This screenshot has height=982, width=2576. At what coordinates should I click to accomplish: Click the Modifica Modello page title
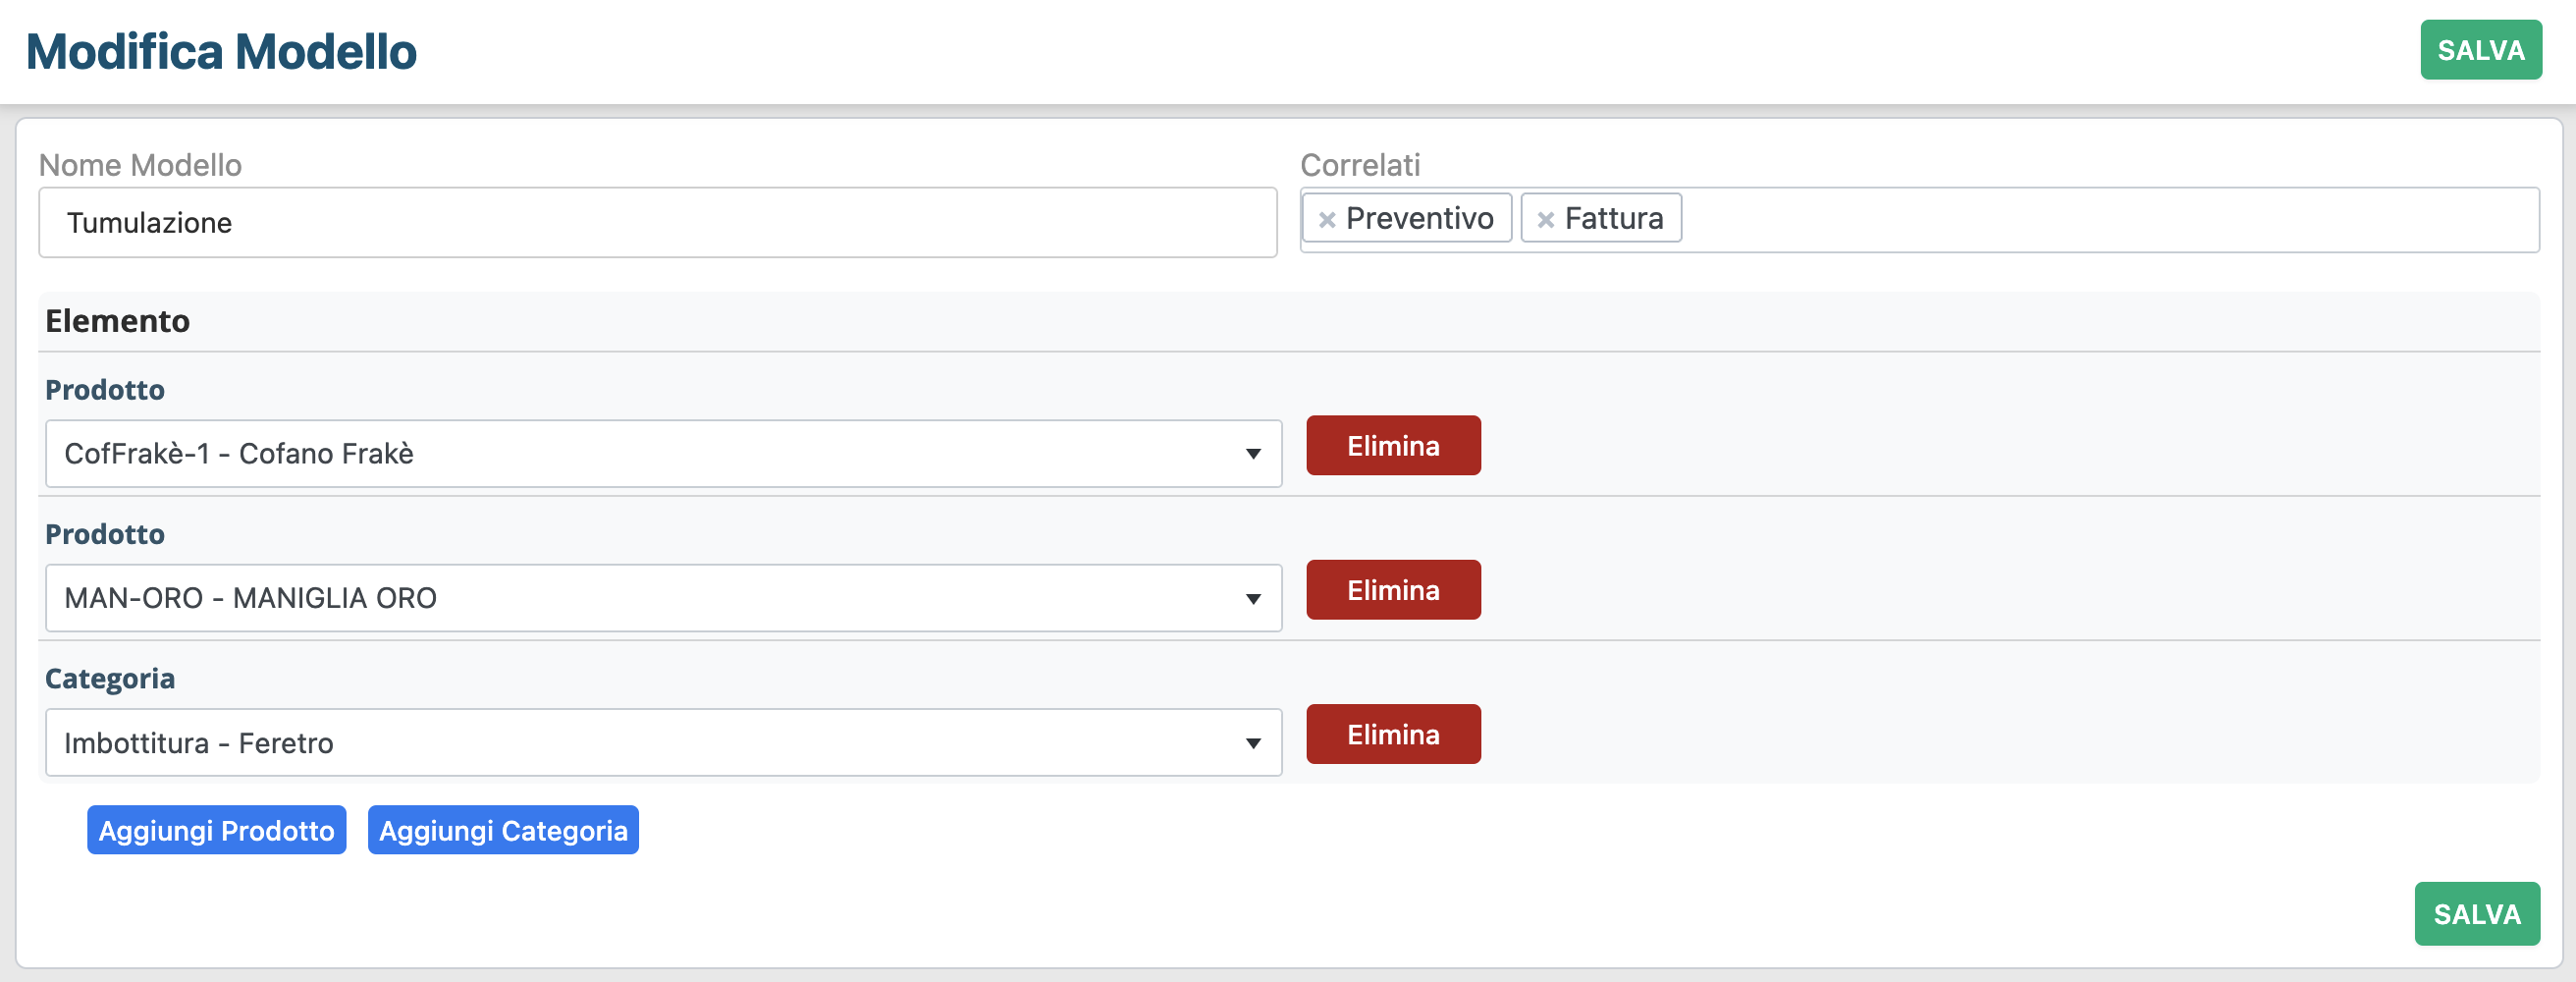coord(221,52)
